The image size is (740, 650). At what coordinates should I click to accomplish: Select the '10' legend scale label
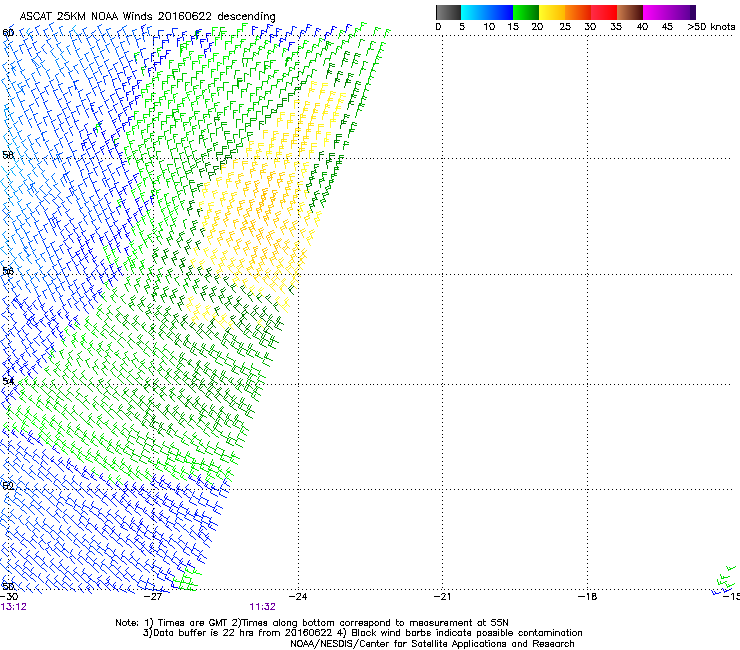point(489,27)
